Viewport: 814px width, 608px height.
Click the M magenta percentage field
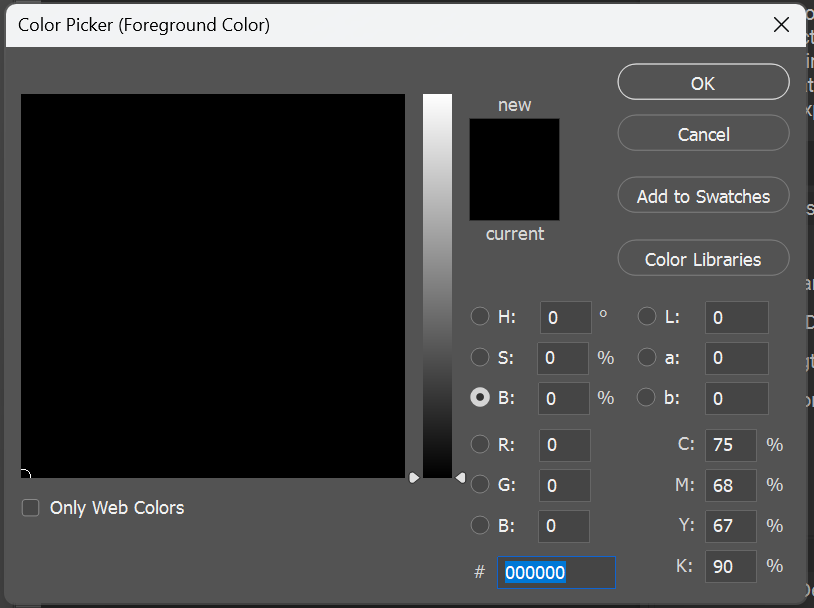tap(730, 485)
